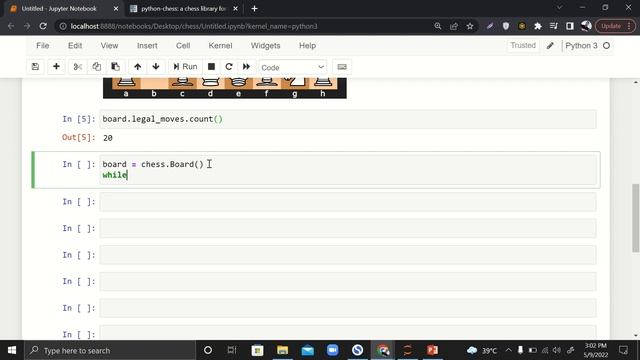Restart kernel and run all cells icon

coord(247,67)
